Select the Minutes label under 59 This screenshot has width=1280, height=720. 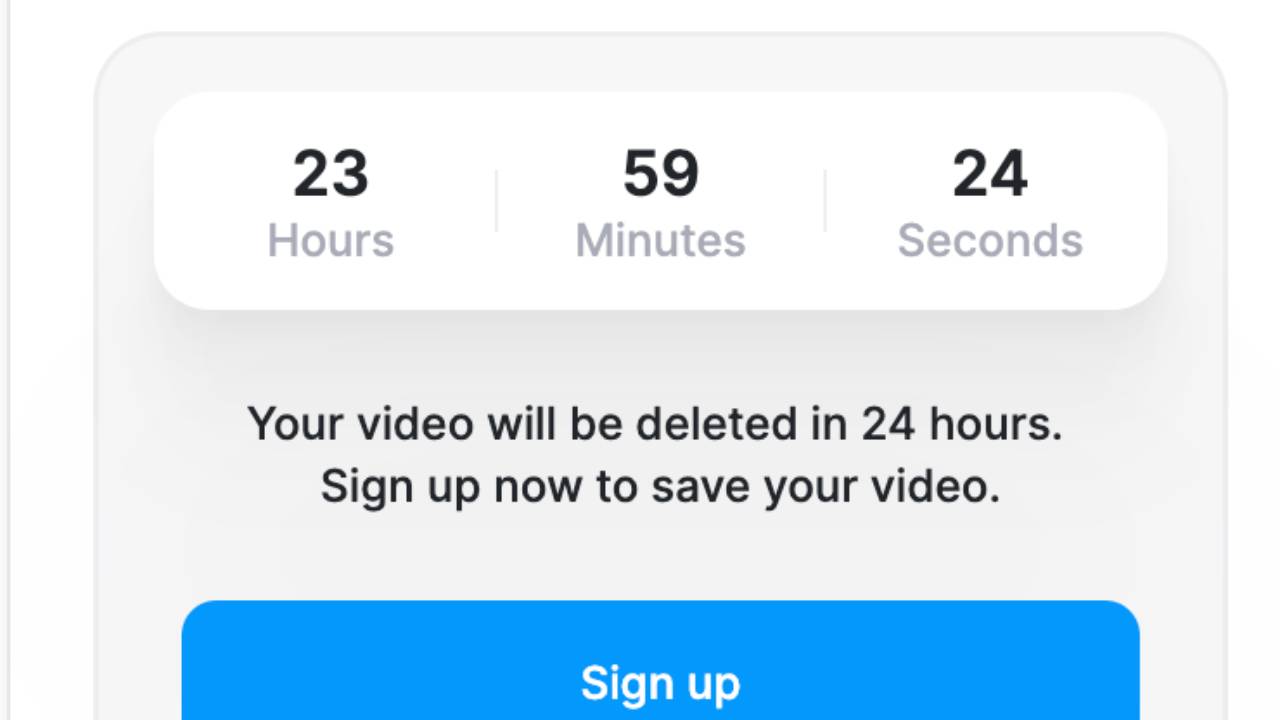[x=660, y=241]
